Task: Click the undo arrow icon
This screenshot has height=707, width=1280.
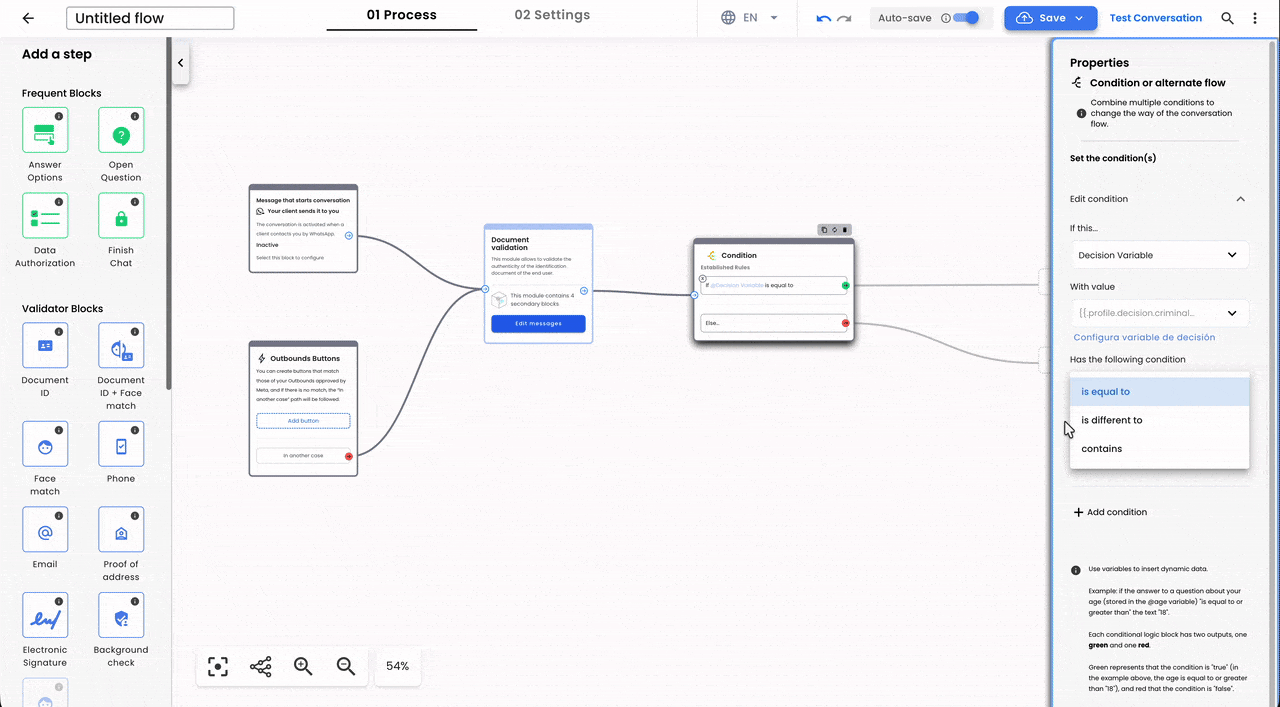Action: (824, 18)
